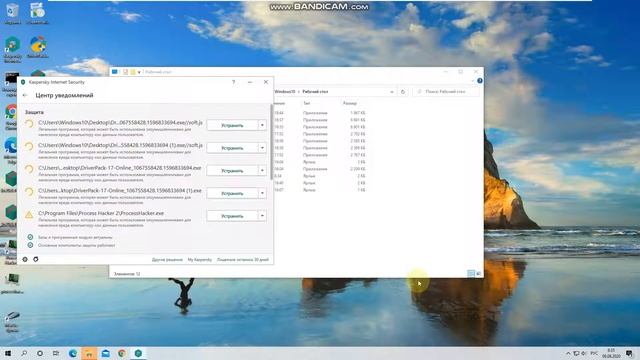Open Kaspersky settings gear icon
Viewport: 640px width, 360px height.
(25, 259)
